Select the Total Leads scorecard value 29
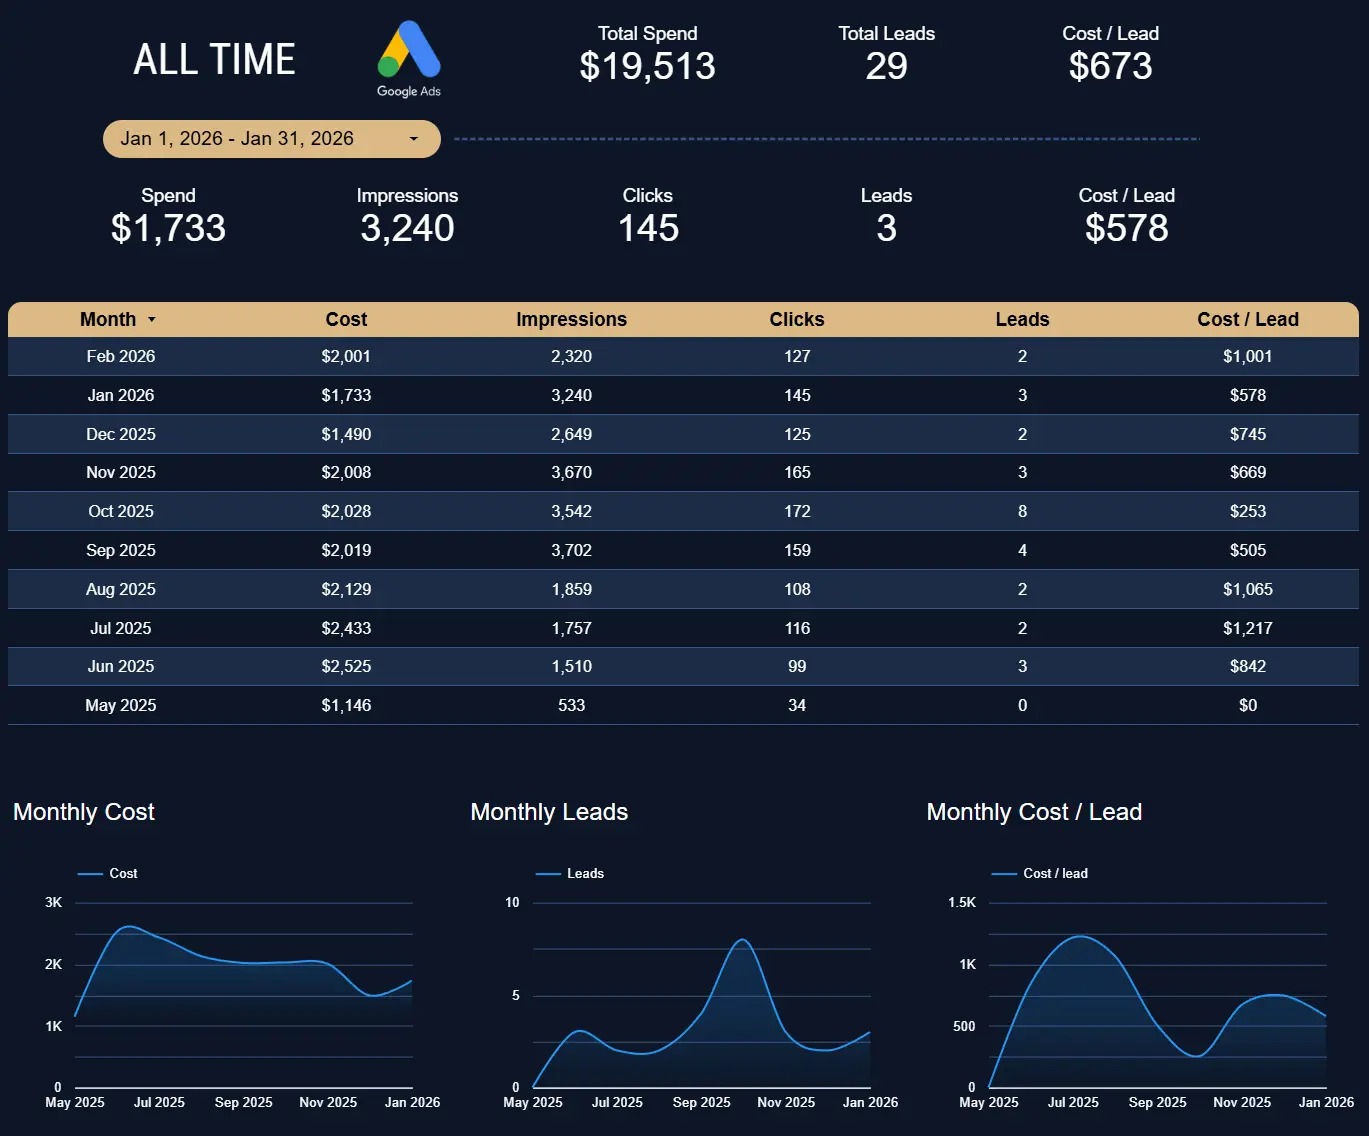This screenshot has width=1369, height=1136. 886,66
